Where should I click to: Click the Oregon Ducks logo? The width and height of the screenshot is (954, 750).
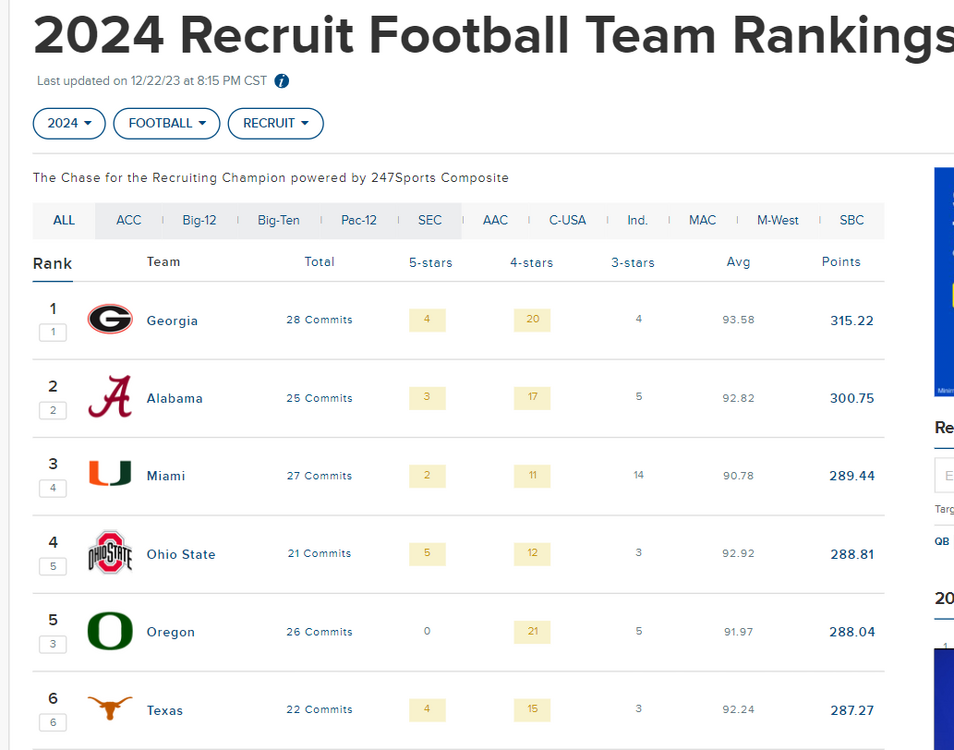click(x=110, y=631)
